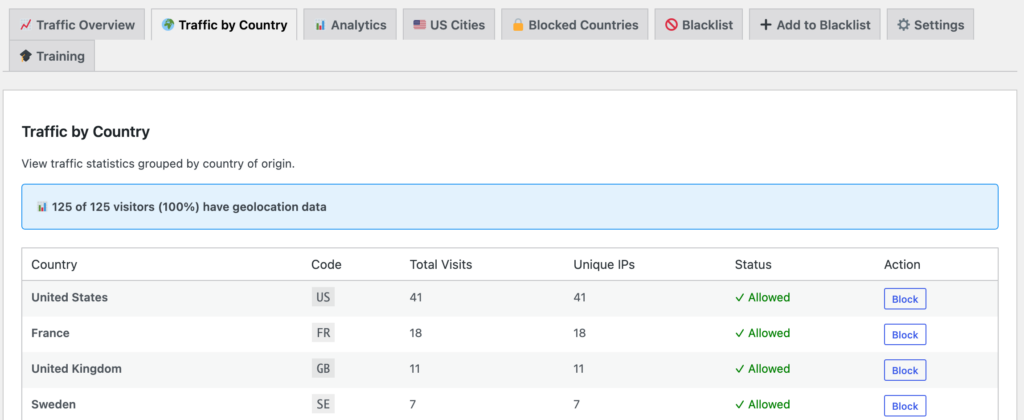1024x420 pixels.
Task: Block traffic from France
Action: [x=905, y=334]
